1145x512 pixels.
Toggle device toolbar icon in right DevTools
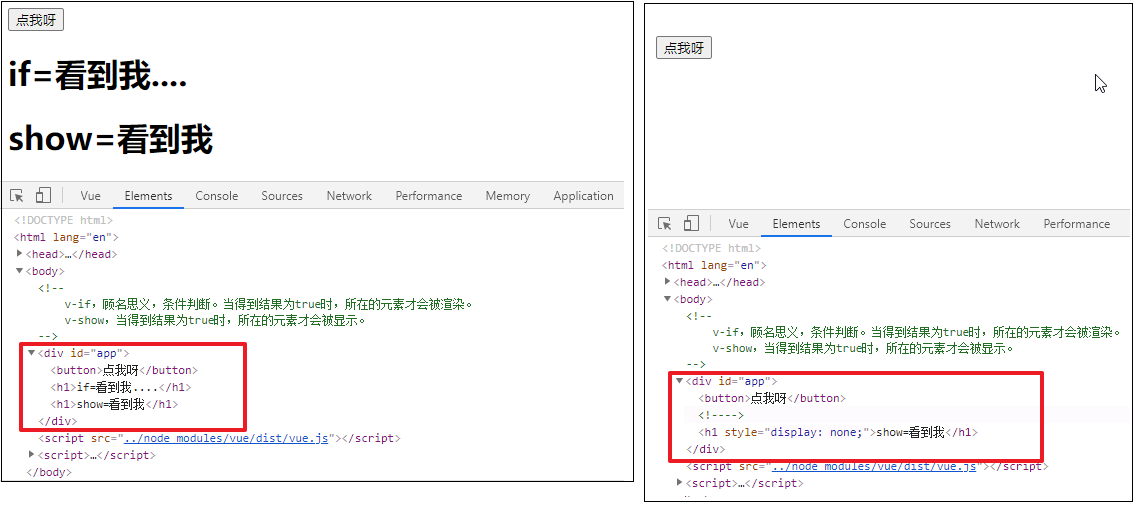tap(691, 223)
